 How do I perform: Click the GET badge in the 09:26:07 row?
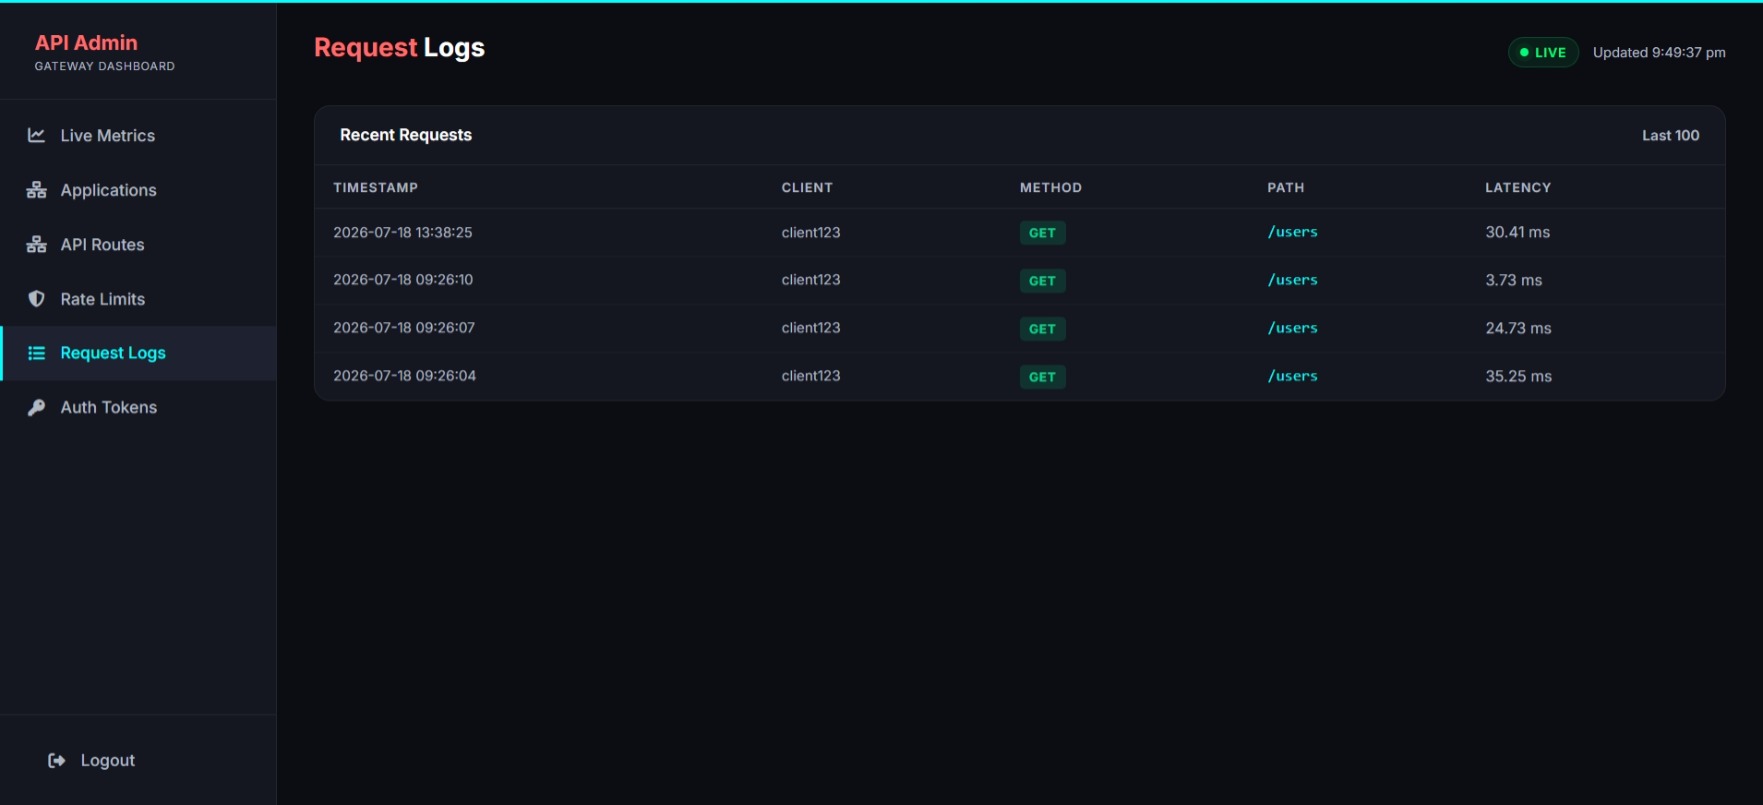(x=1042, y=329)
